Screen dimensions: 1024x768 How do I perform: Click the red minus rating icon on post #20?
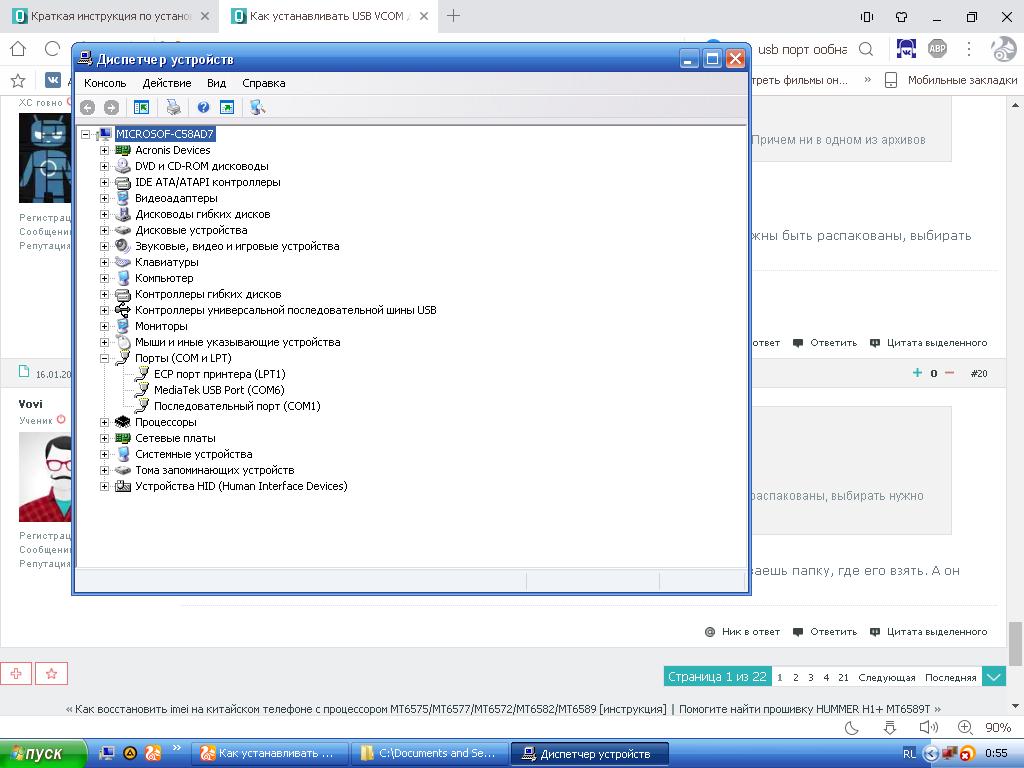949,373
